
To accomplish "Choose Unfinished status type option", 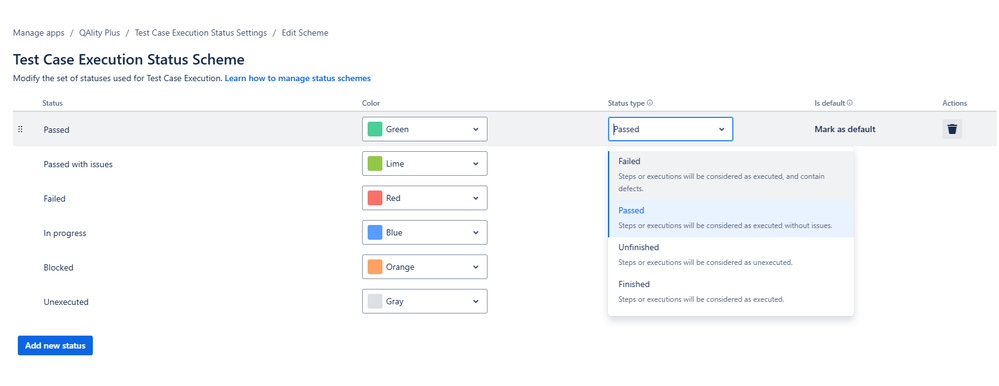I will [x=731, y=254].
